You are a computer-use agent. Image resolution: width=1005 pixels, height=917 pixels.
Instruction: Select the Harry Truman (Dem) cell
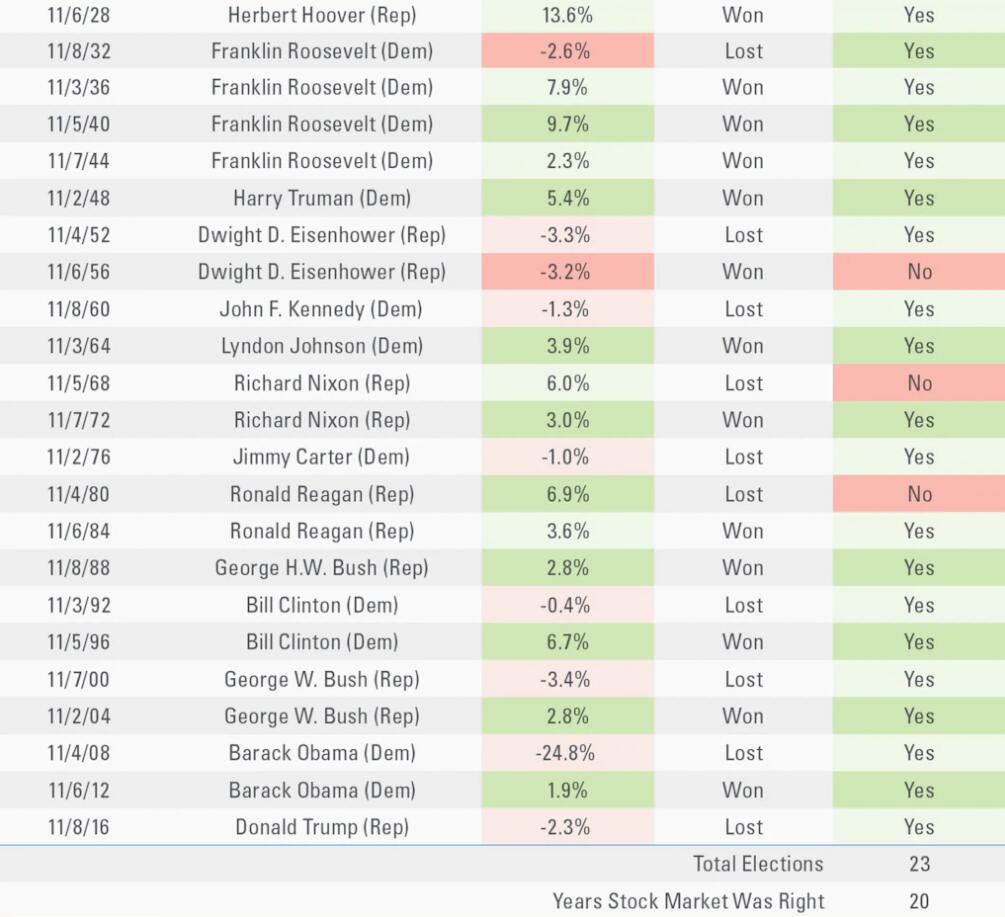tap(322, 198)
